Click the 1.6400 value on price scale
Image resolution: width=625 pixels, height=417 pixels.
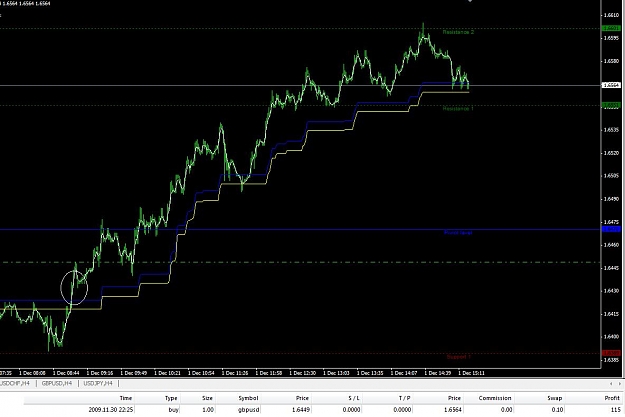(611, 336)
